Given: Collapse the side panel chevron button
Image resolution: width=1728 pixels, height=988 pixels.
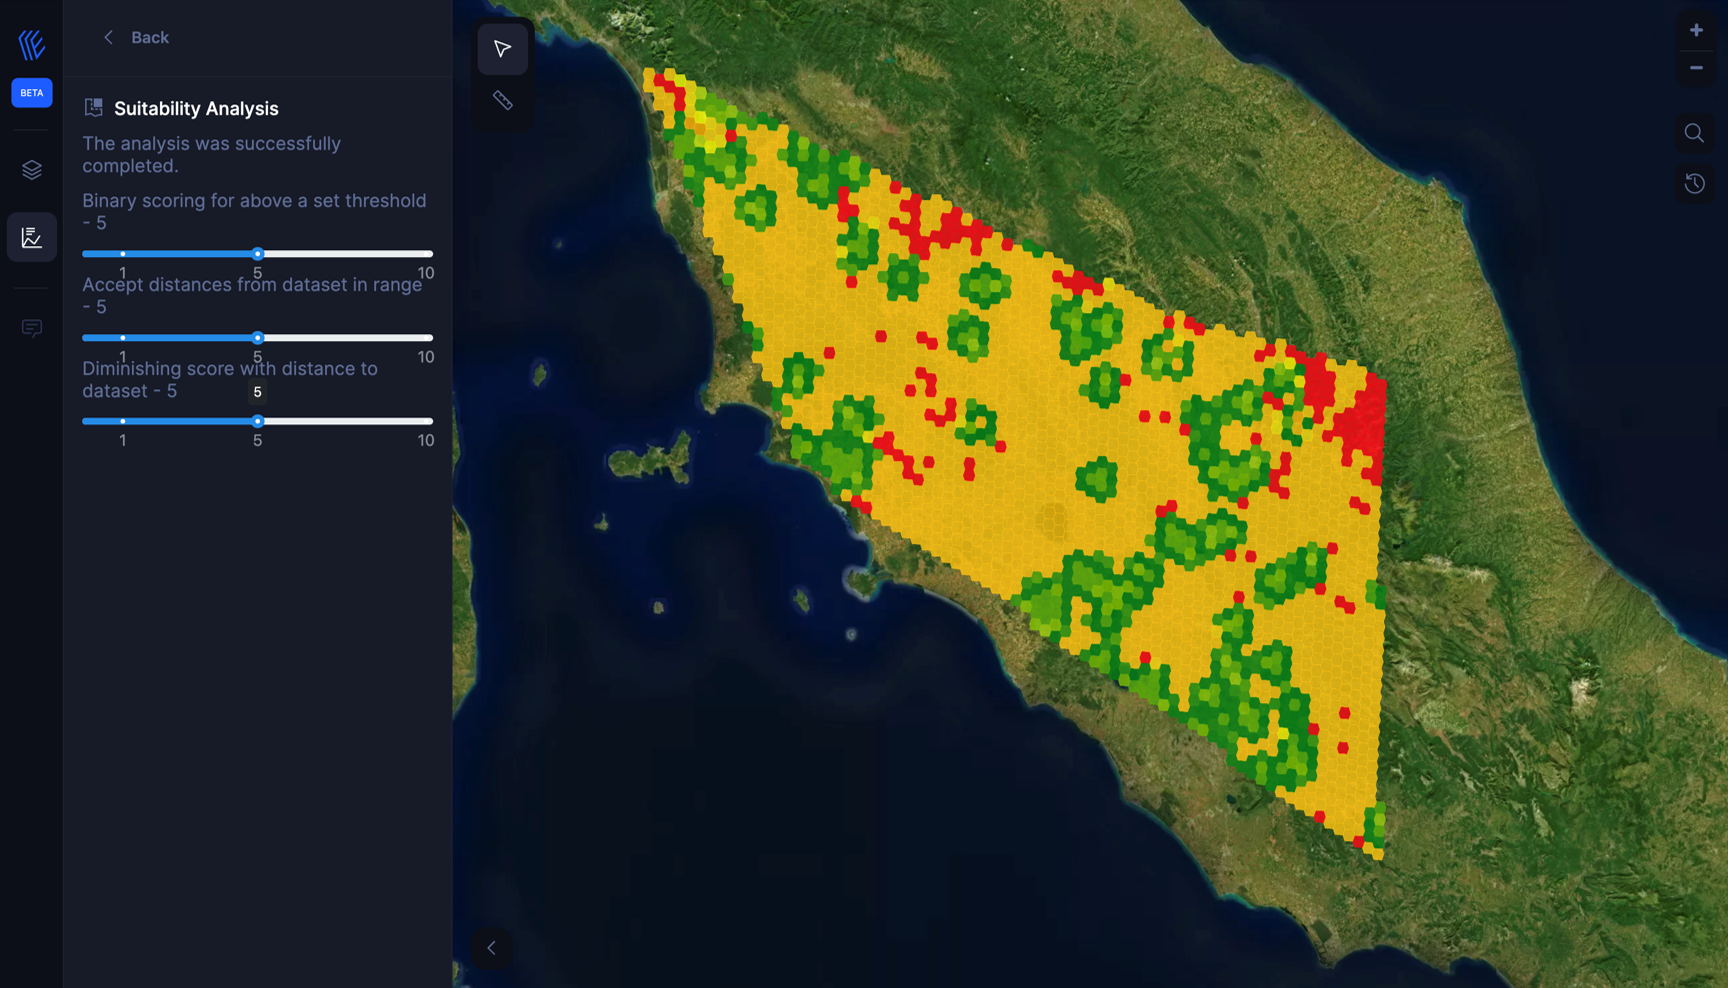Looking at the screenshot, I should click(491, 947).
